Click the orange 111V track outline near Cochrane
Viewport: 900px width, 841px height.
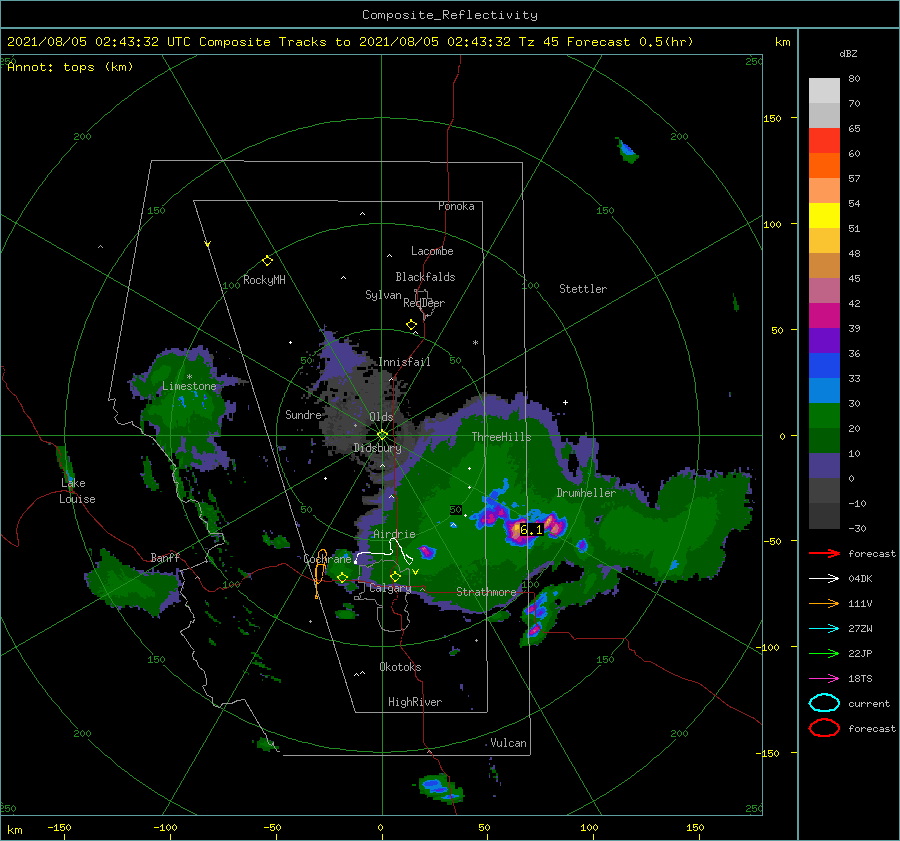pyautogui.click(x=320, y=573)
